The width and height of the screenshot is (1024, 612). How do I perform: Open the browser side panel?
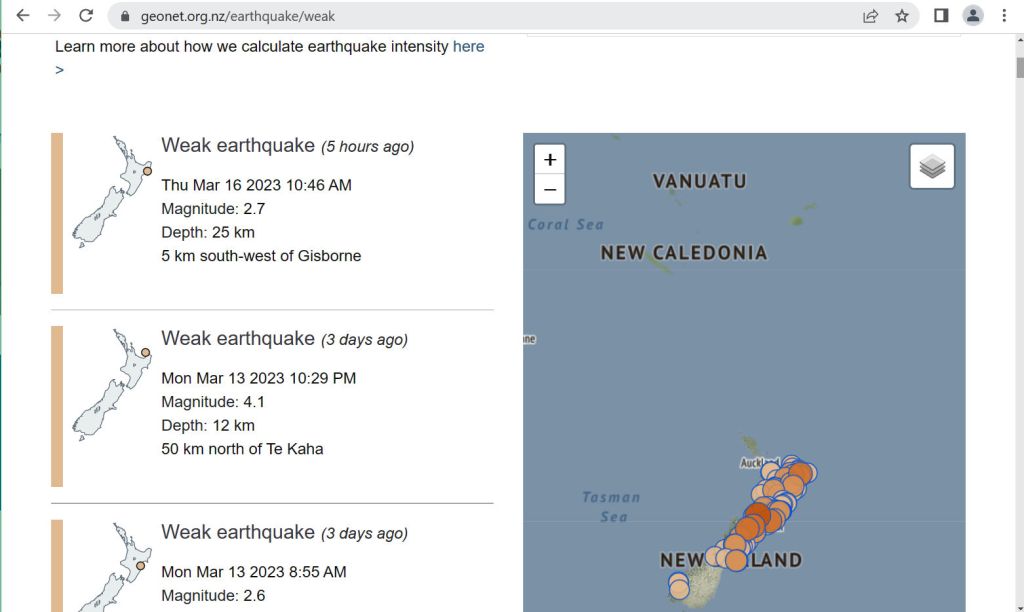941,16
